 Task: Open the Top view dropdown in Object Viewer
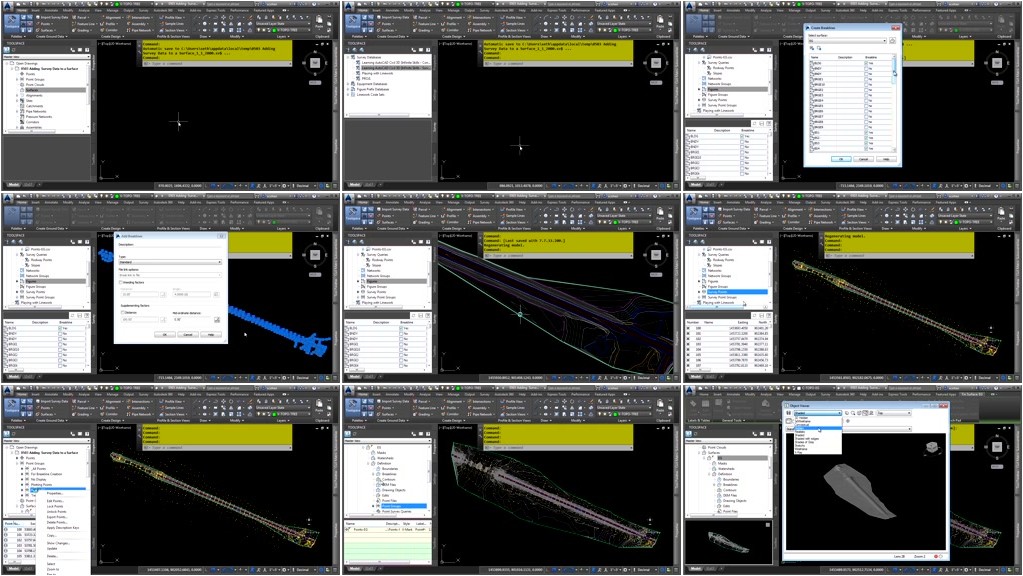(893, 413)
